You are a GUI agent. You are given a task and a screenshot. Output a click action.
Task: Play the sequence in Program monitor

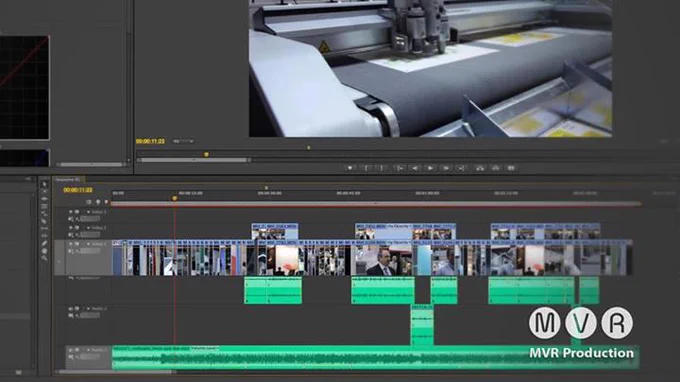pos(430,168)
